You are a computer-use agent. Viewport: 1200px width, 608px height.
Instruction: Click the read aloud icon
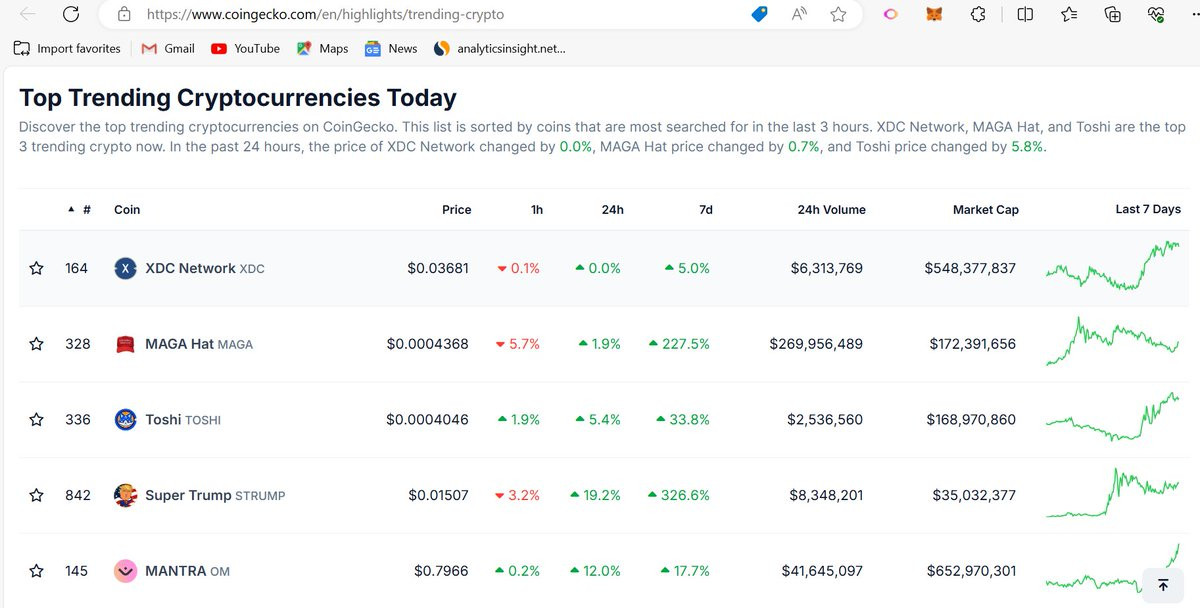pos(799,14)
